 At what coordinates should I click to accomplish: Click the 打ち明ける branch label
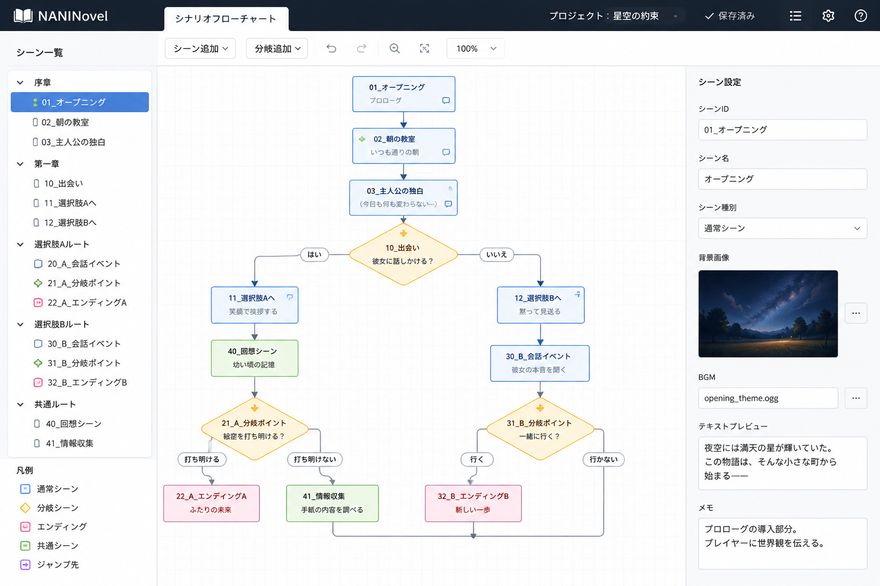tap(202, 459)
